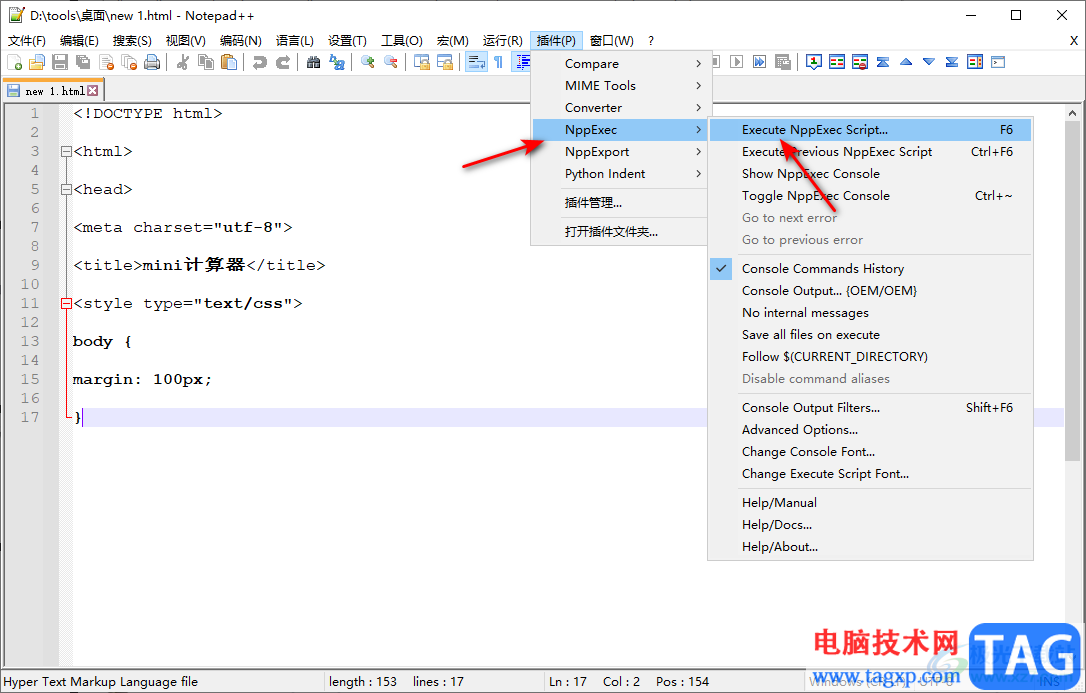The width and height of the screenshot is (1086, 693).
Task: Jump to last difference icon
Action: (x=952, y=62)
